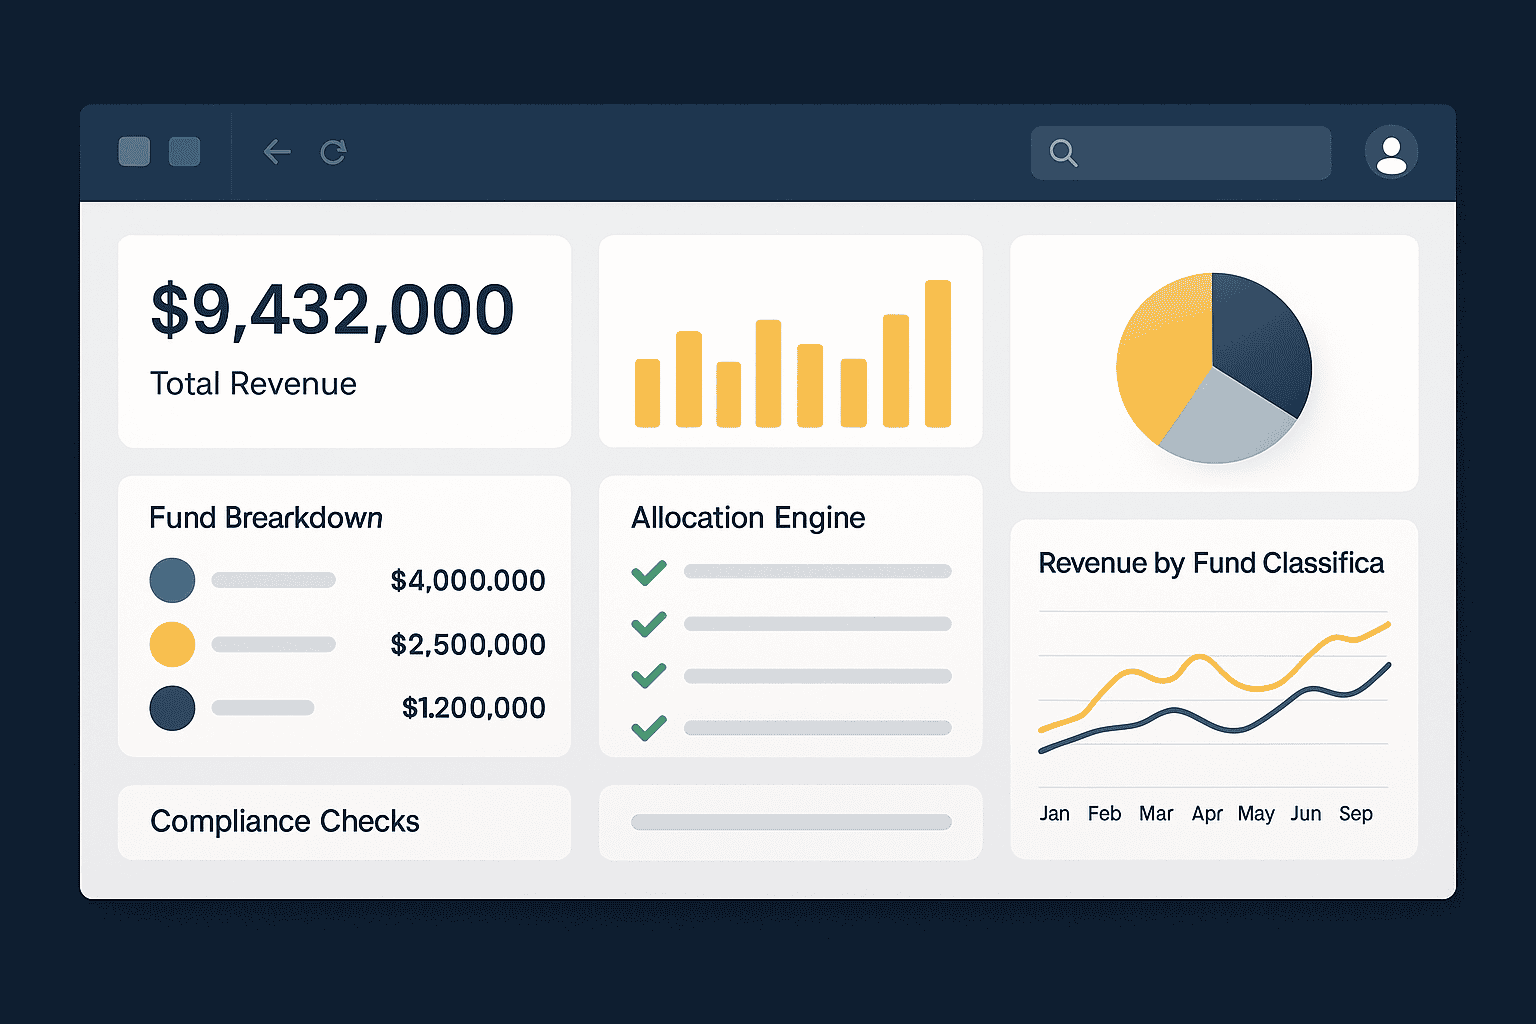Open the user profile avatar

[1391, 152]
